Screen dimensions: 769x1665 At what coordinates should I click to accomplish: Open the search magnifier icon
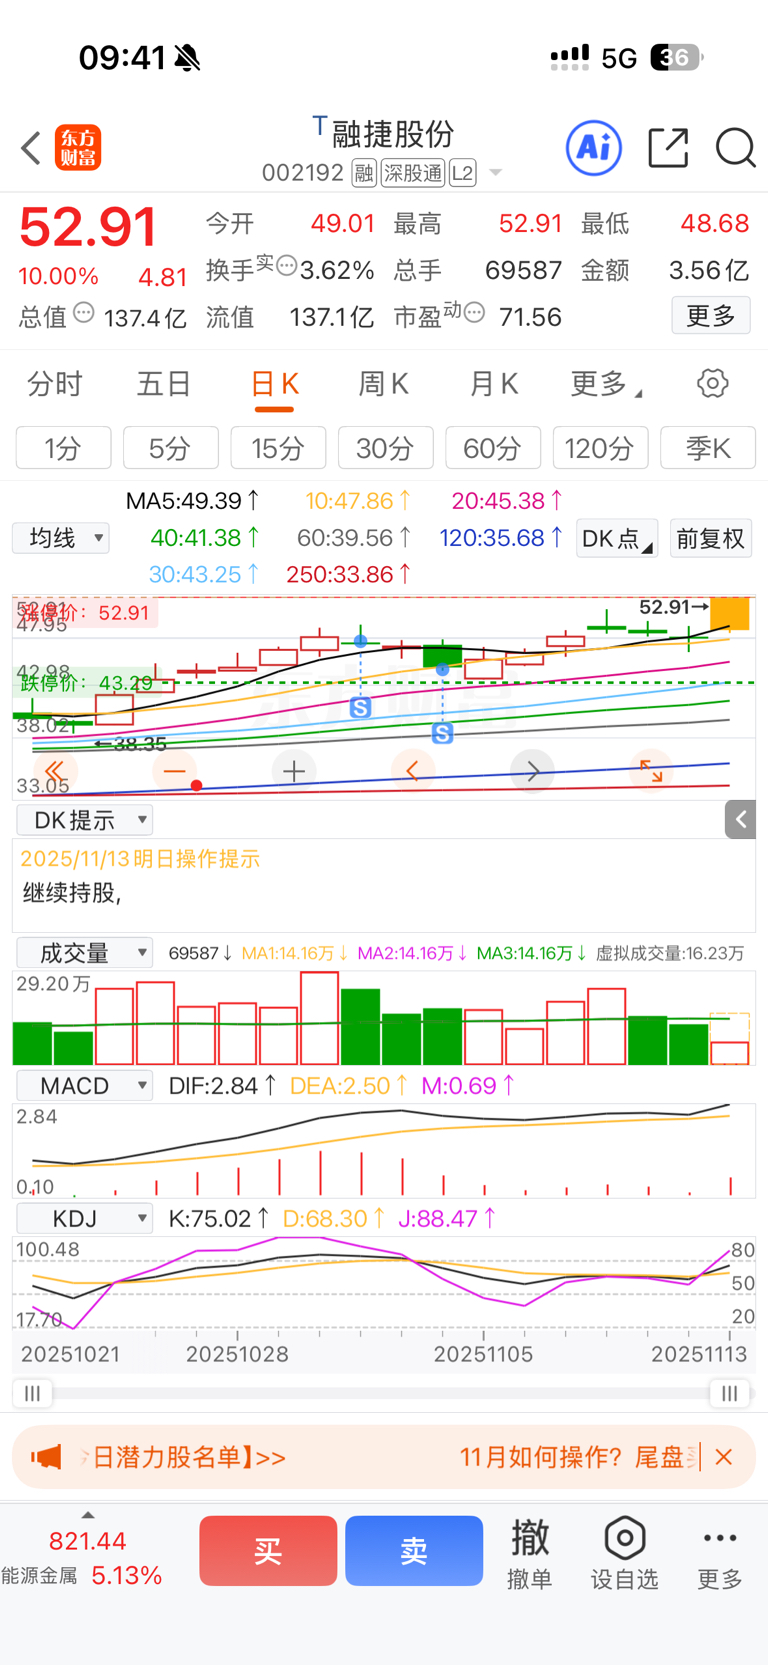[735, 148]
